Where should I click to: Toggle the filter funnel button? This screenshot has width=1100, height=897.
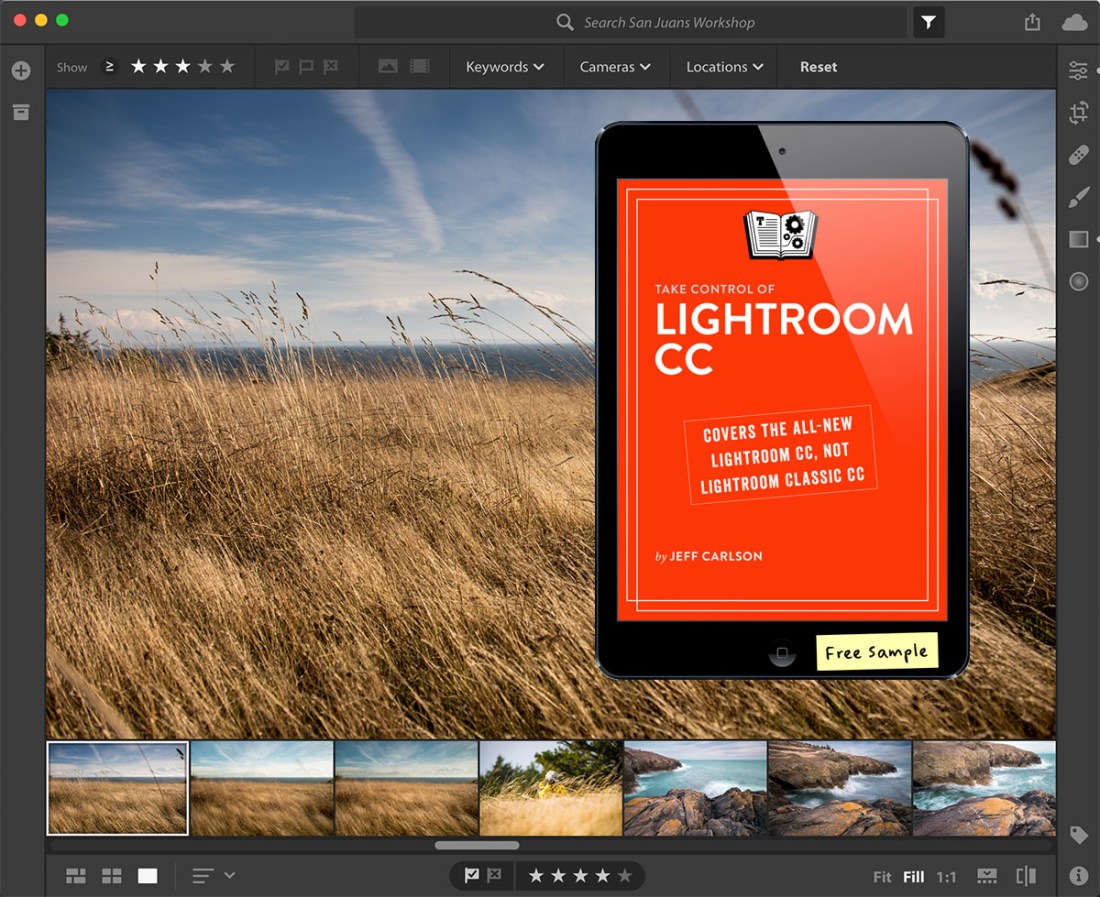pos(928,22)
